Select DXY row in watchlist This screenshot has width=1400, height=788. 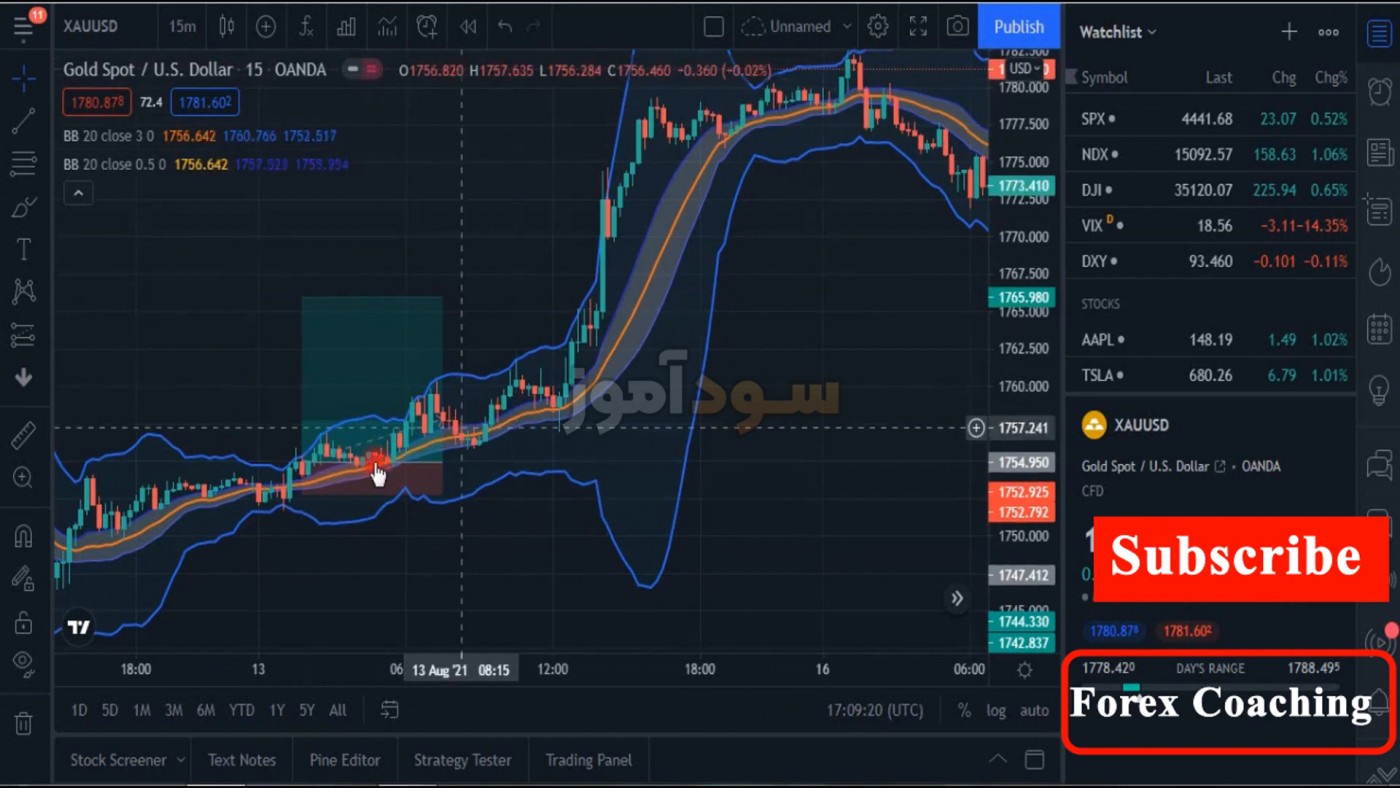1212,261
